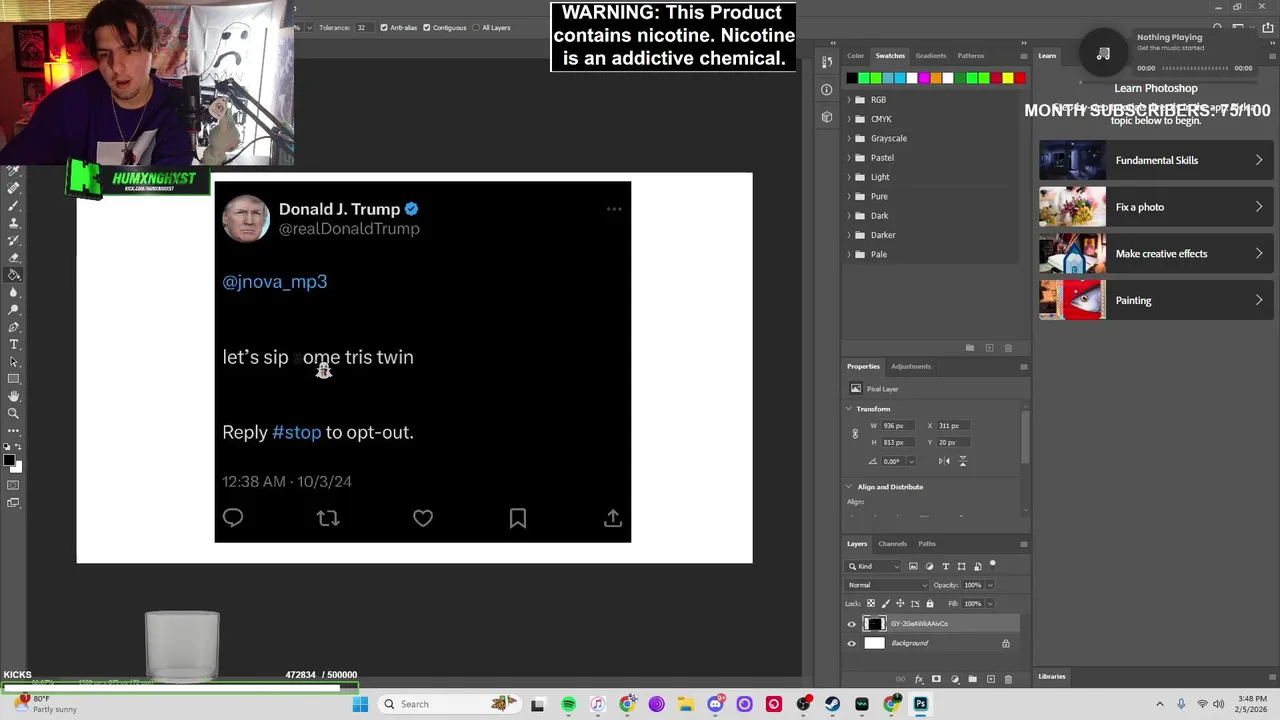Screen dimensions: 1280x720
Task: Select the Healing Brush tool
Action: coord(14,188)
